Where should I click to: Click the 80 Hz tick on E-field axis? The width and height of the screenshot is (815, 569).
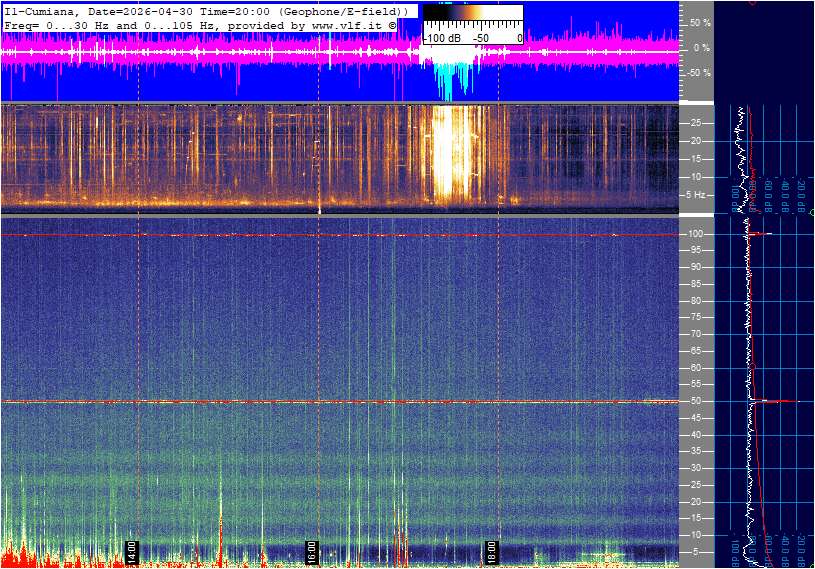695,301
